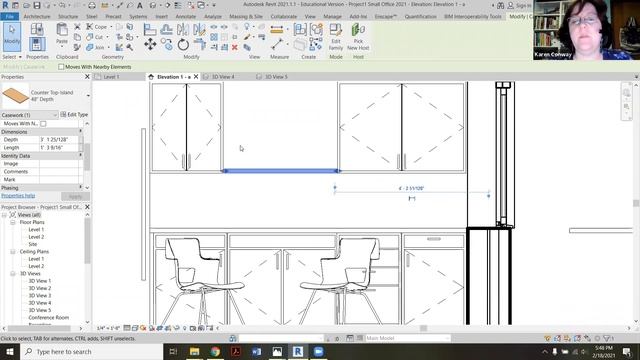640x360 pixels.
Task: Select the Modify tool in the ribbon
Action: [12, 37]
